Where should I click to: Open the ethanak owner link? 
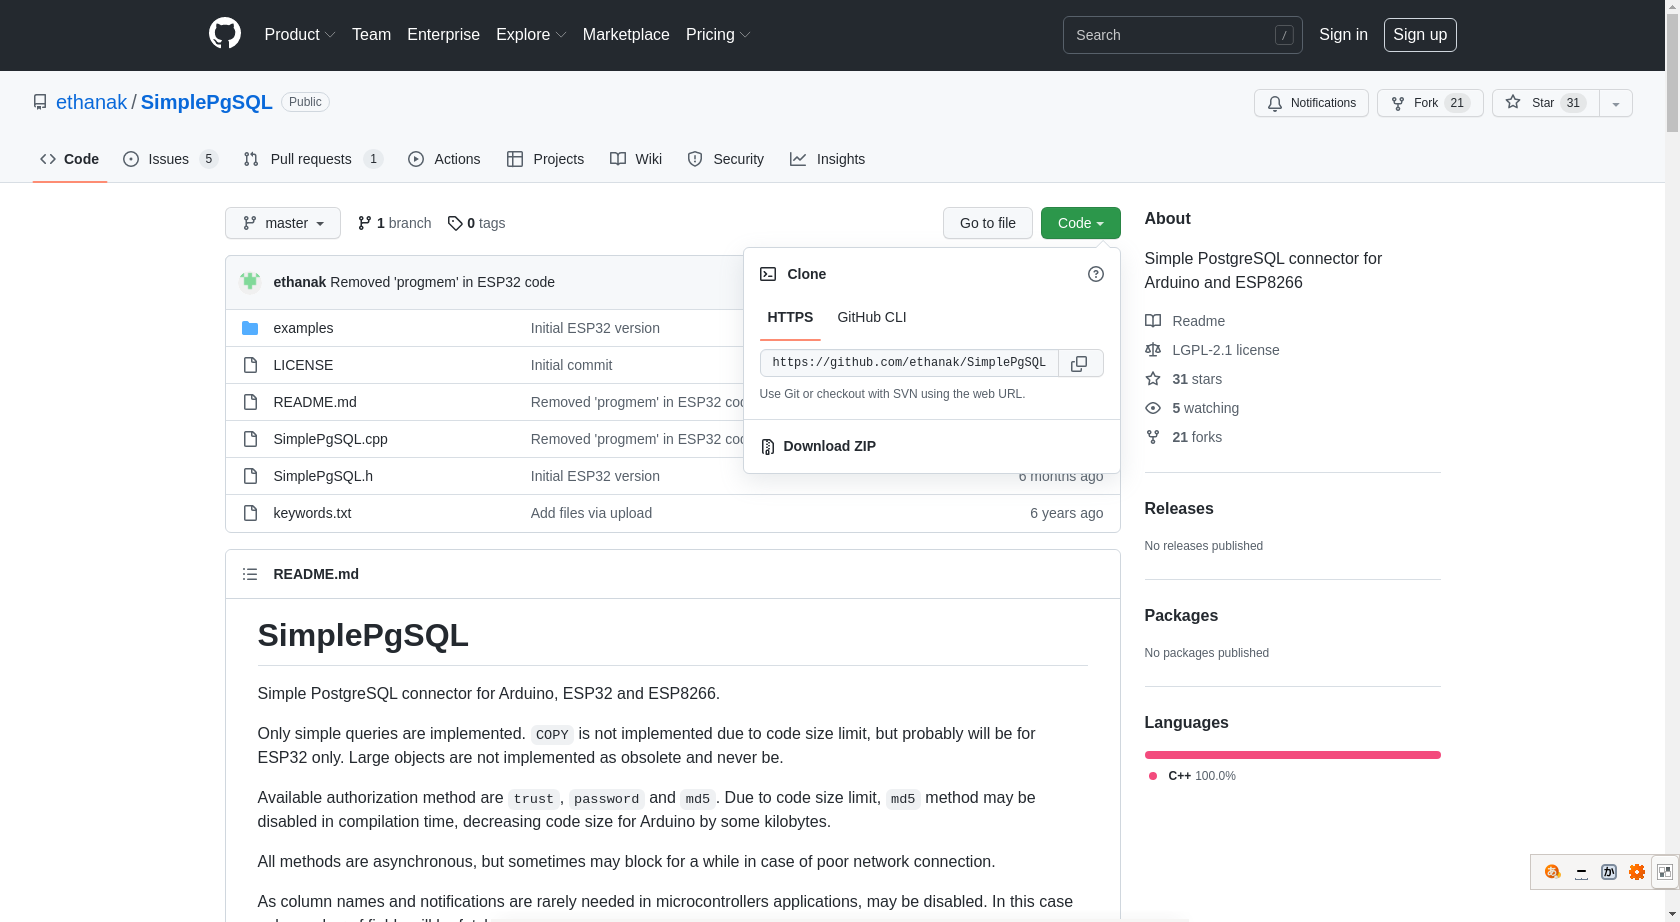coord(92,102)
